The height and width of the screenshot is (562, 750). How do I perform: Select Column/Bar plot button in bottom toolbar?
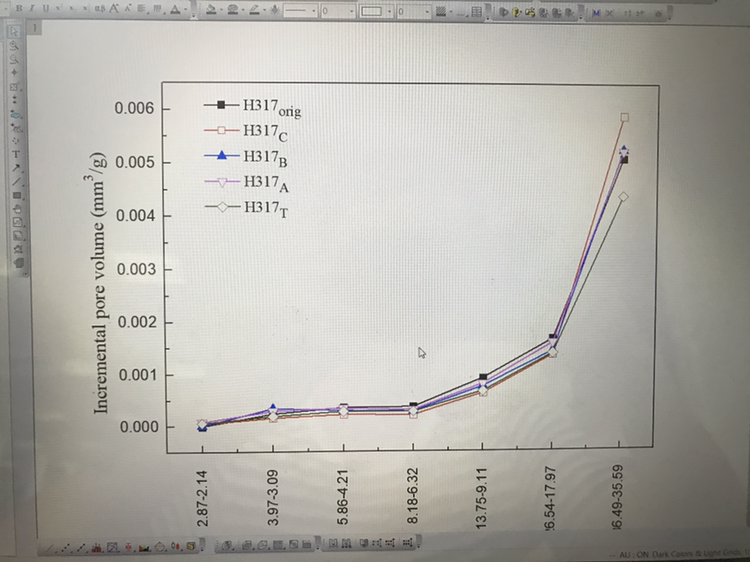(x=98, y=547)
